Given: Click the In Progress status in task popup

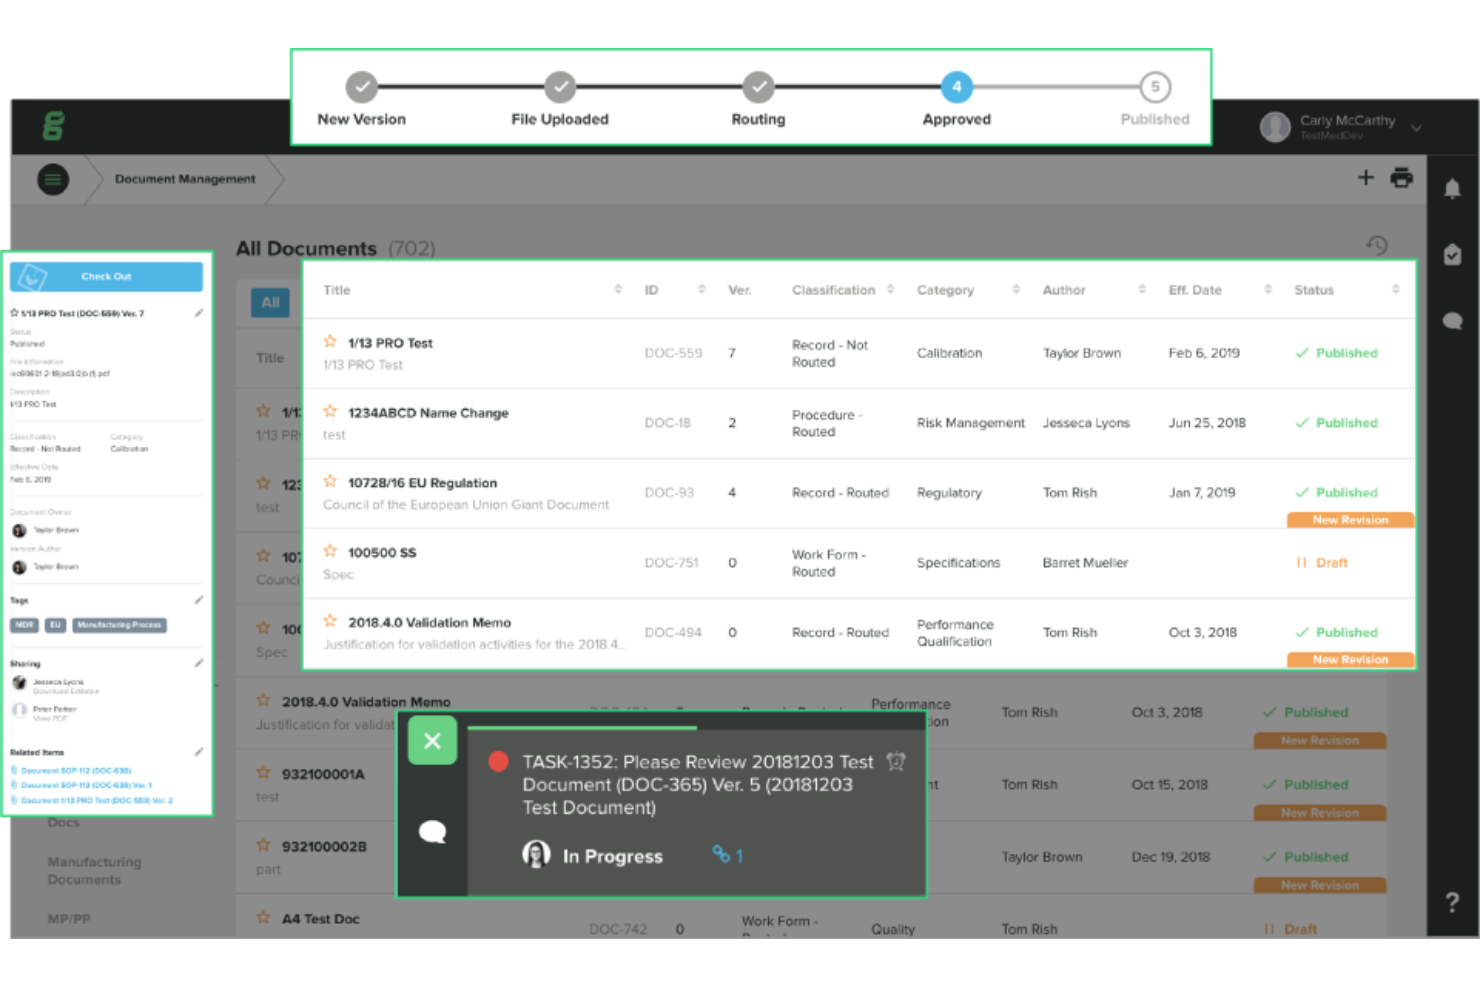Looking at the screenshot, I should click(612, 856).
